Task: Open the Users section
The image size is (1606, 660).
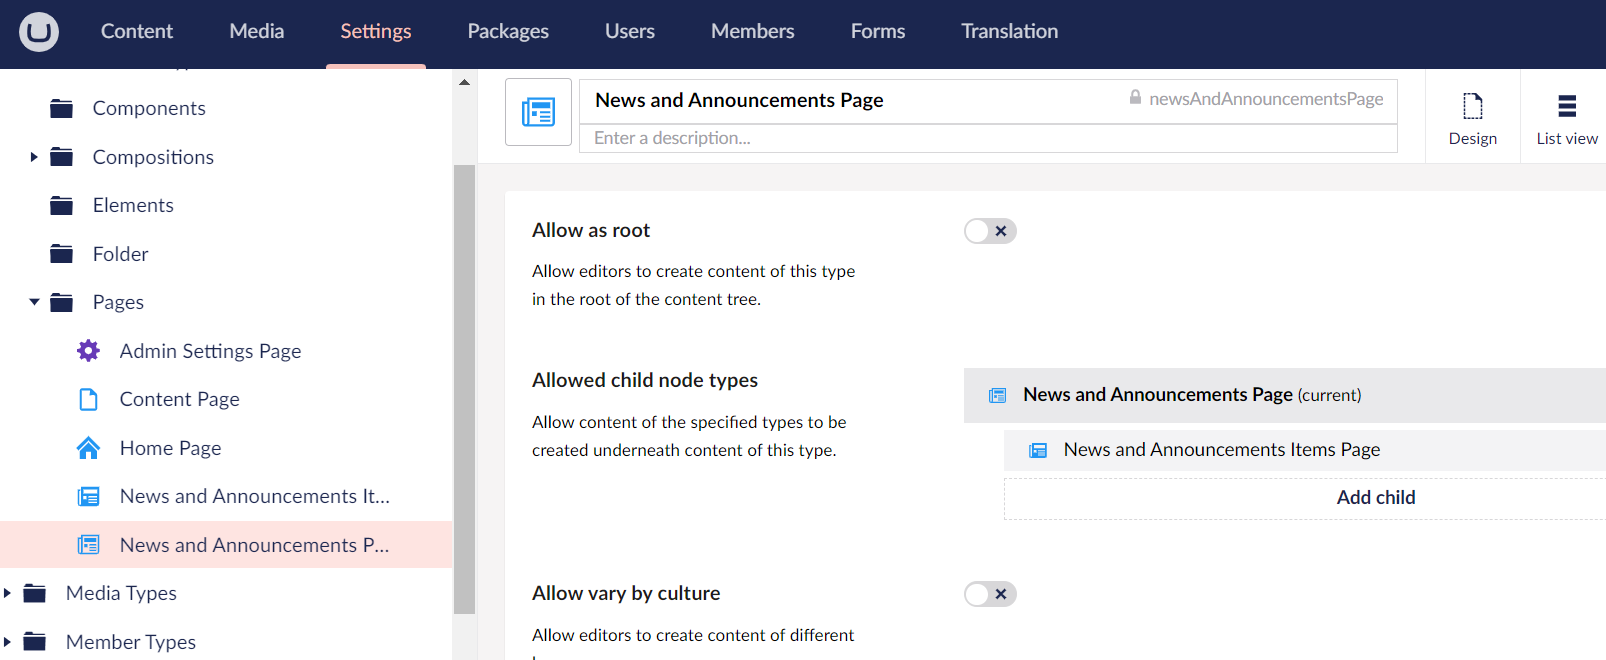Action: click(630, 31)
